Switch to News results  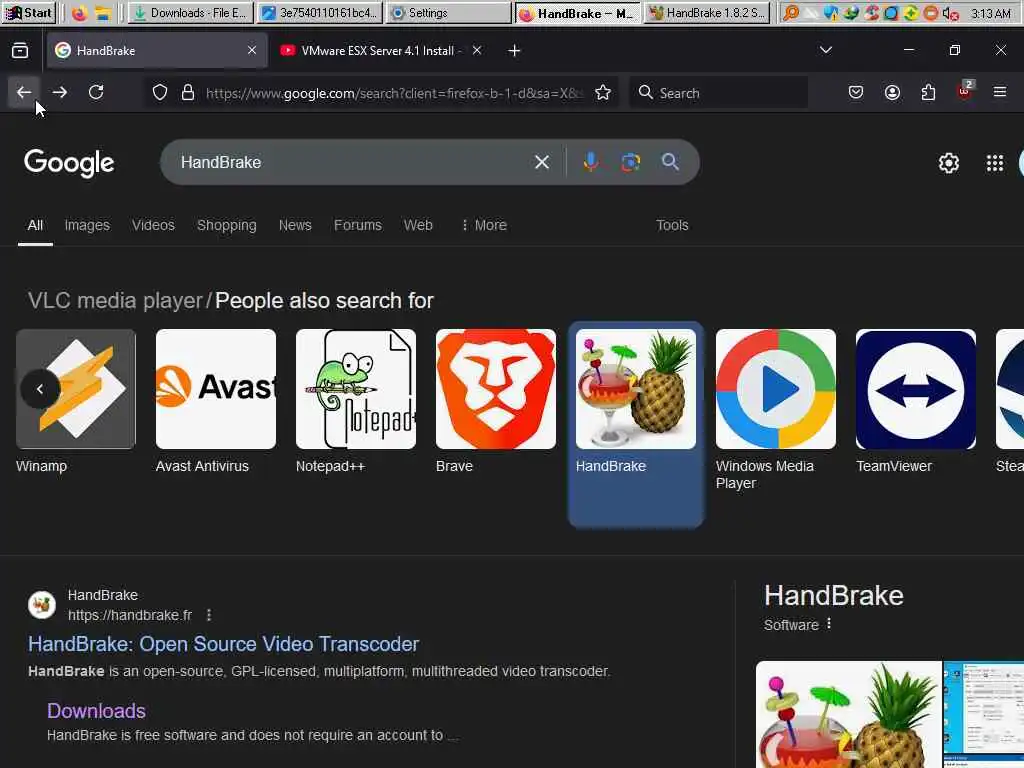[295, 225]
